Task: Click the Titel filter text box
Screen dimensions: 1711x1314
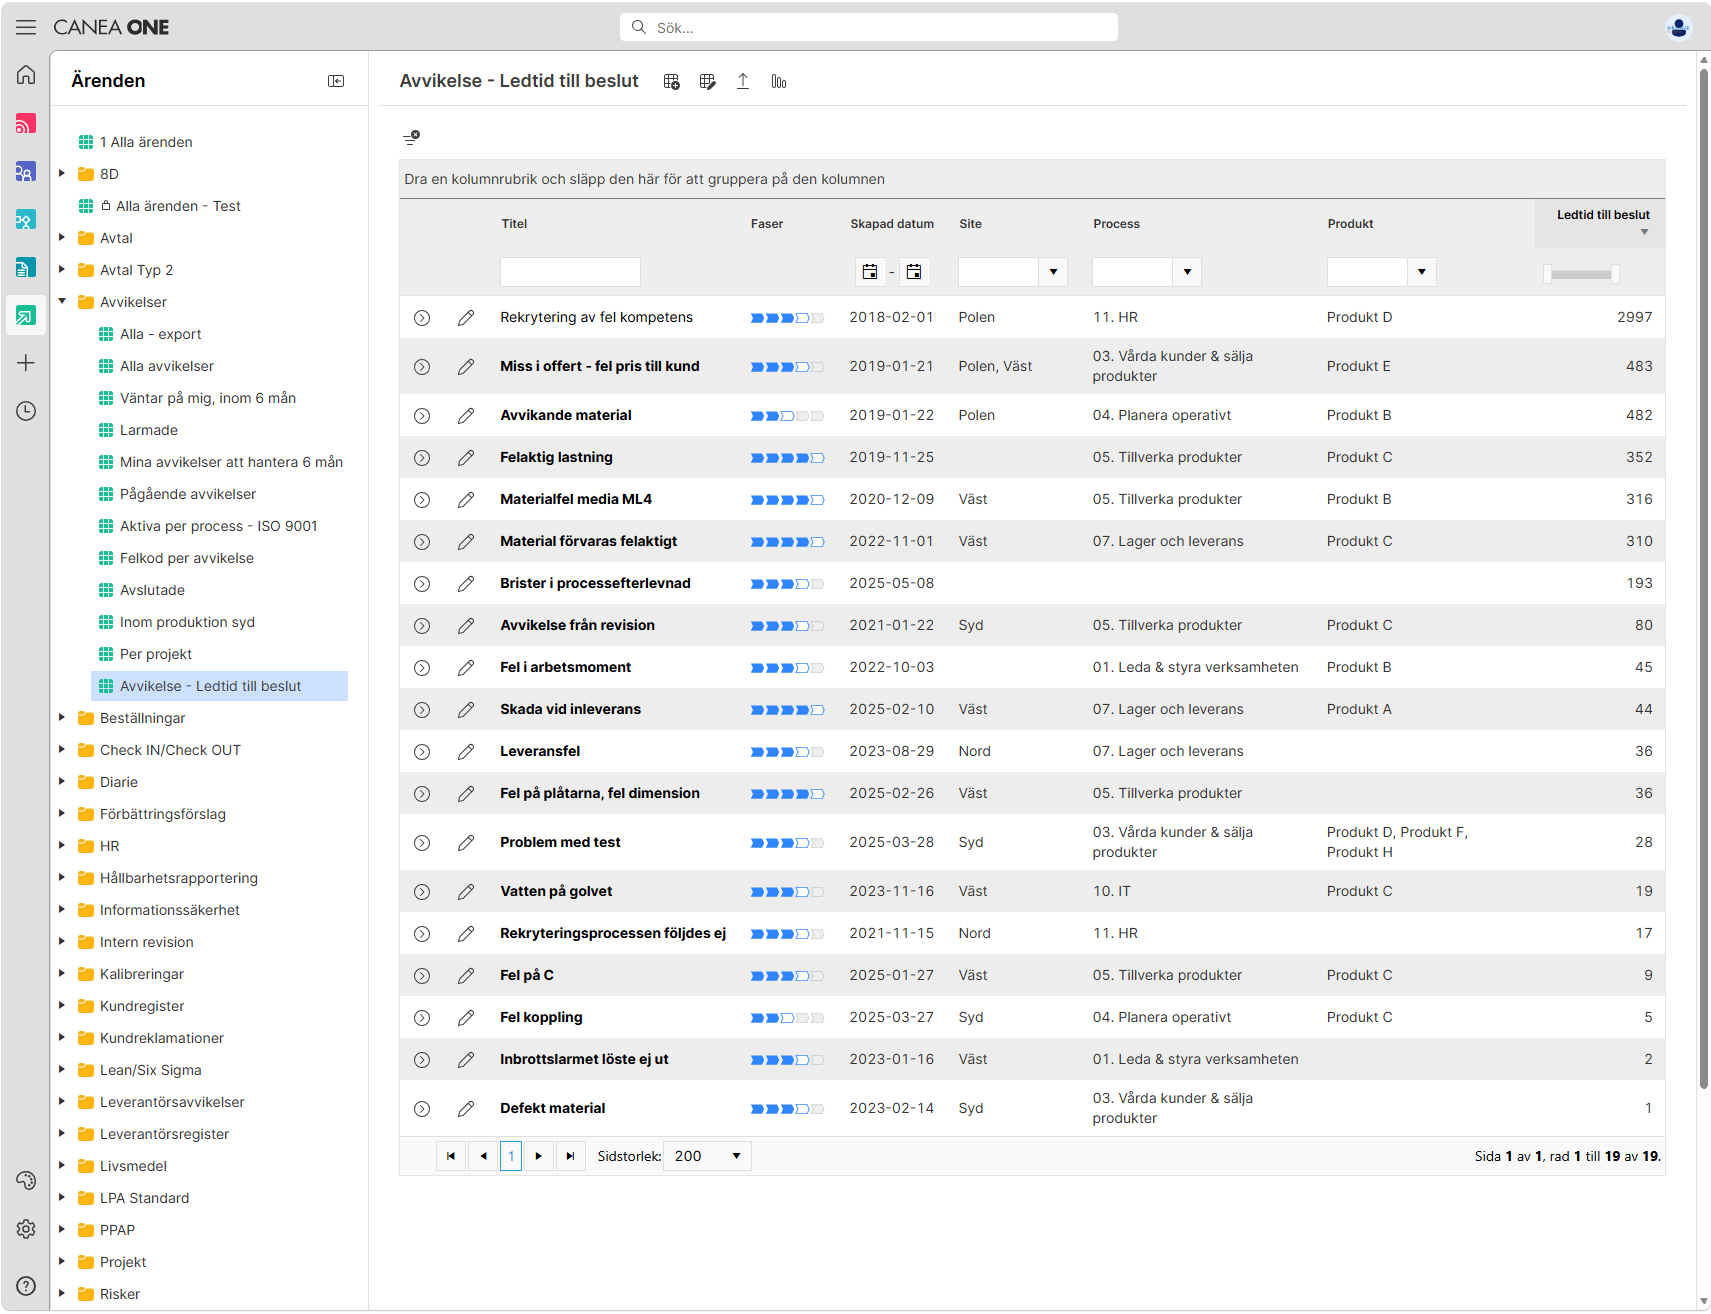Action: 570,272
